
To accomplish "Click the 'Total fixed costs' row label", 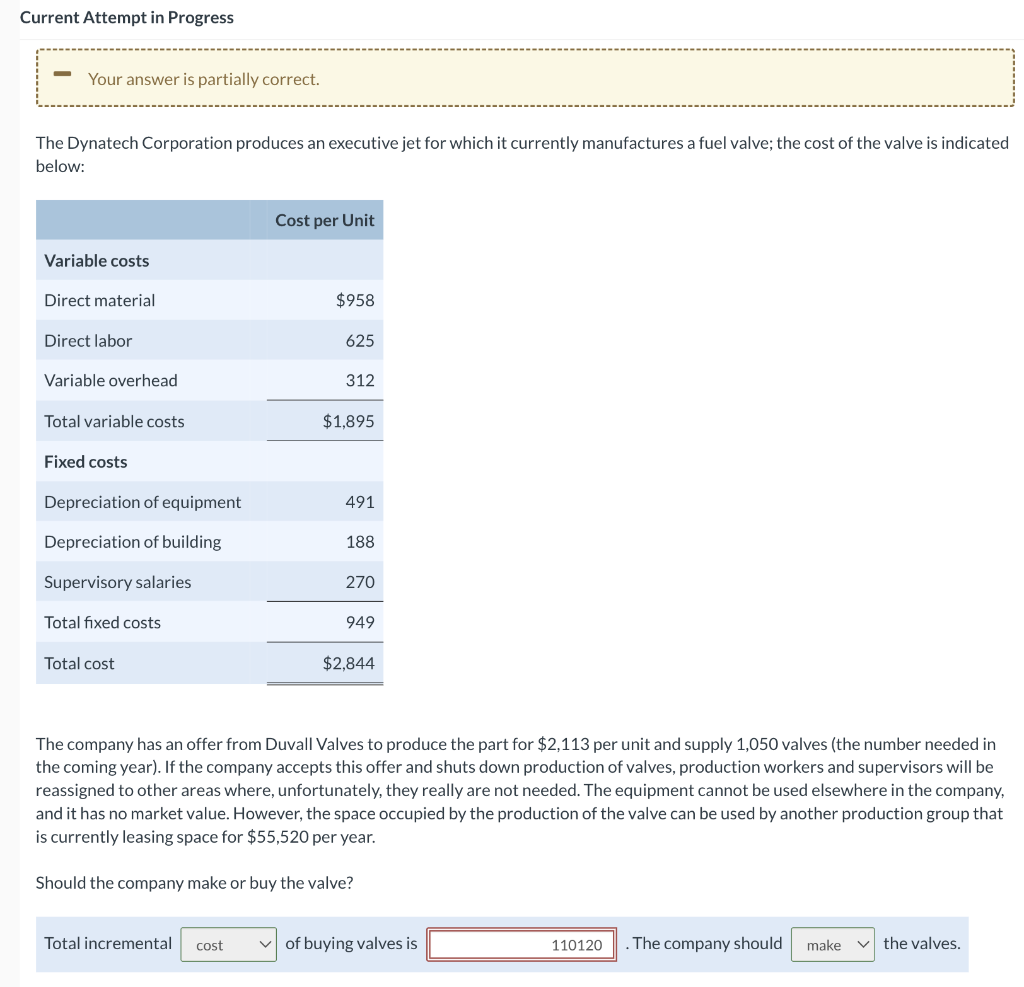I will point(103,623).
